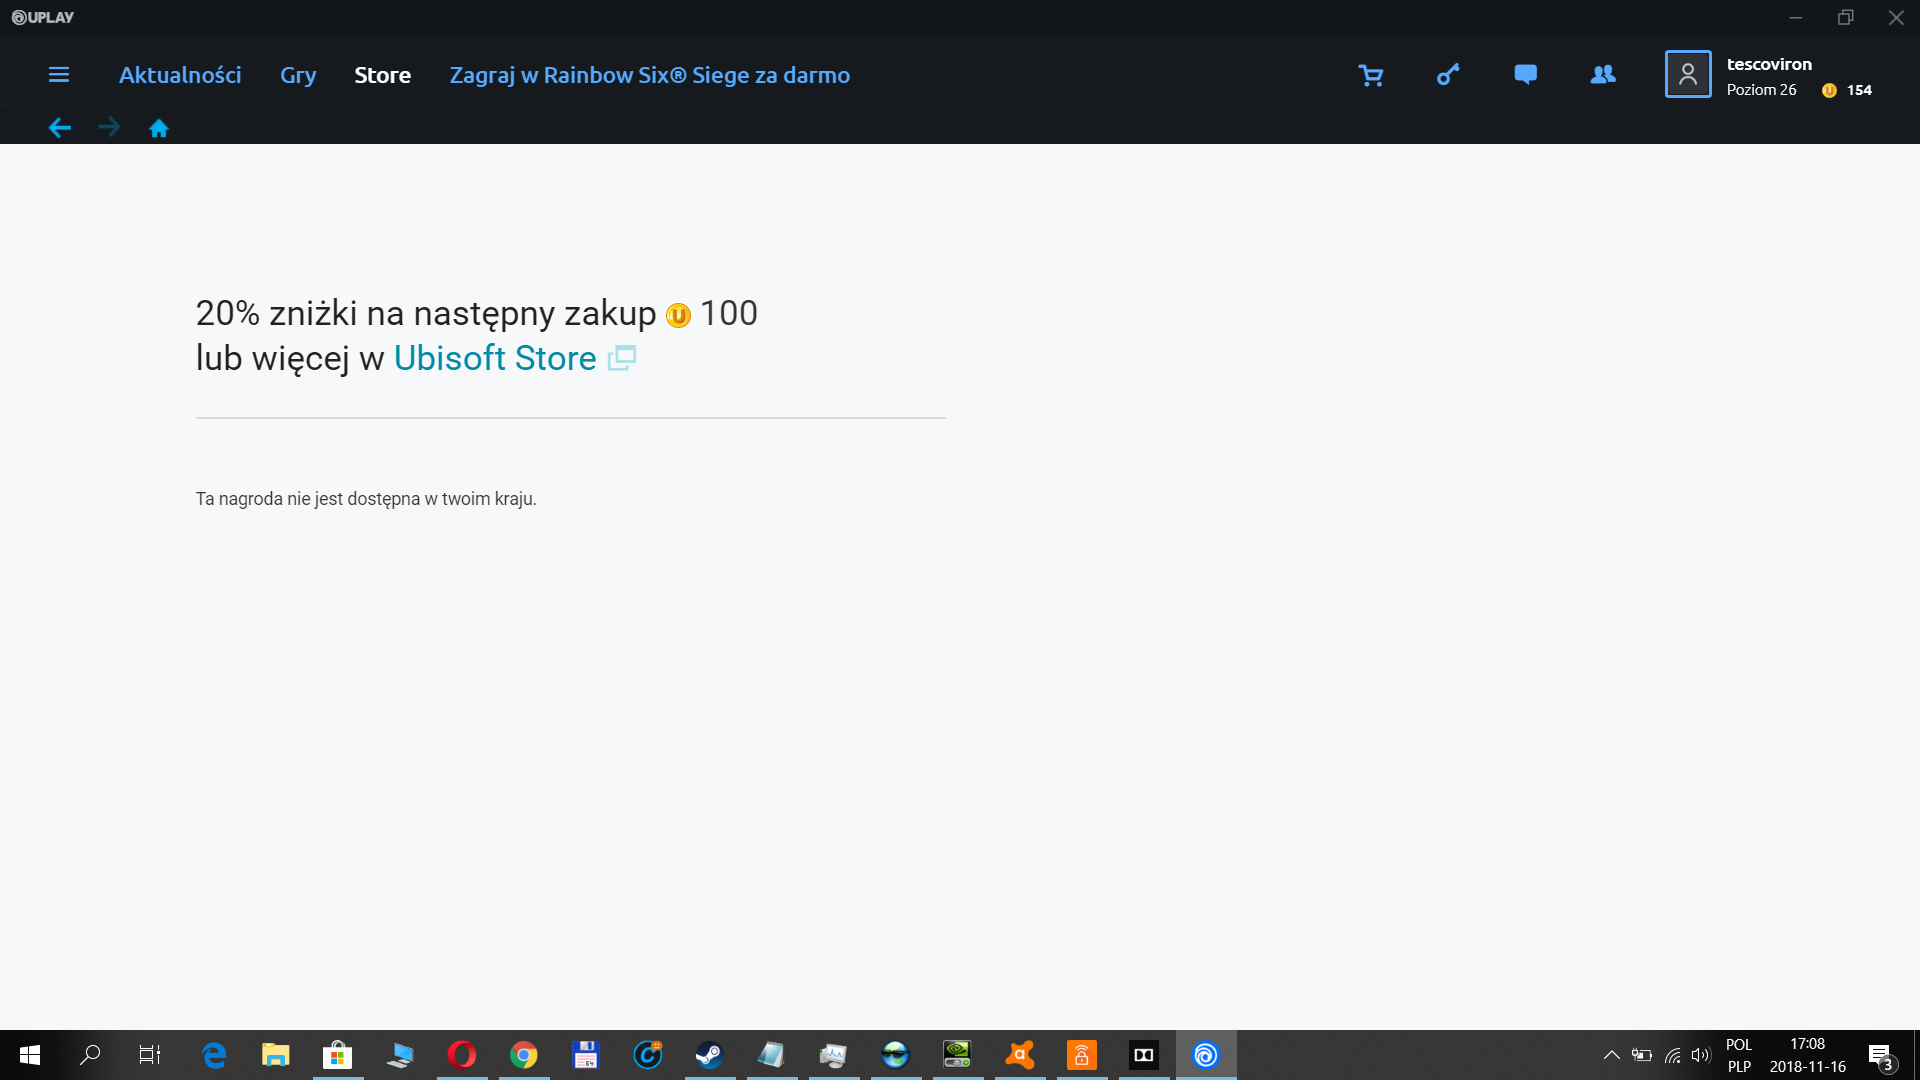The height and width of the screenshot is (1080, 1920).
Task: Open tescoviron profile name
Action: pyautogui.click(x=1769, y=64)
